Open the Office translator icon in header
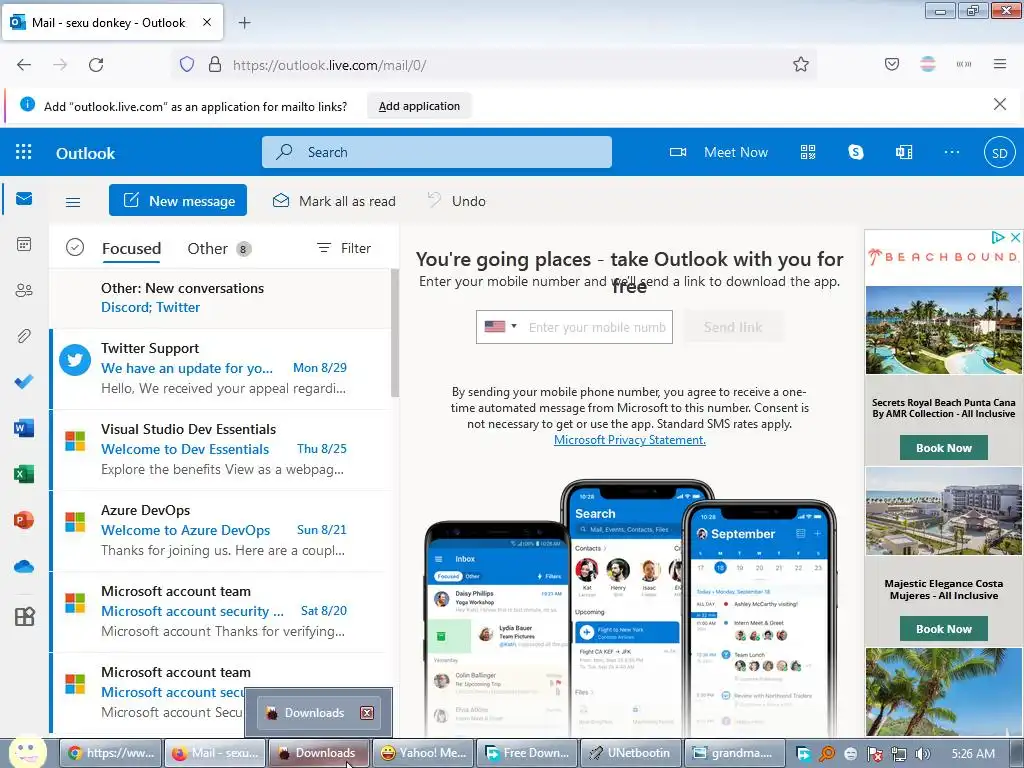 [904, 152]
